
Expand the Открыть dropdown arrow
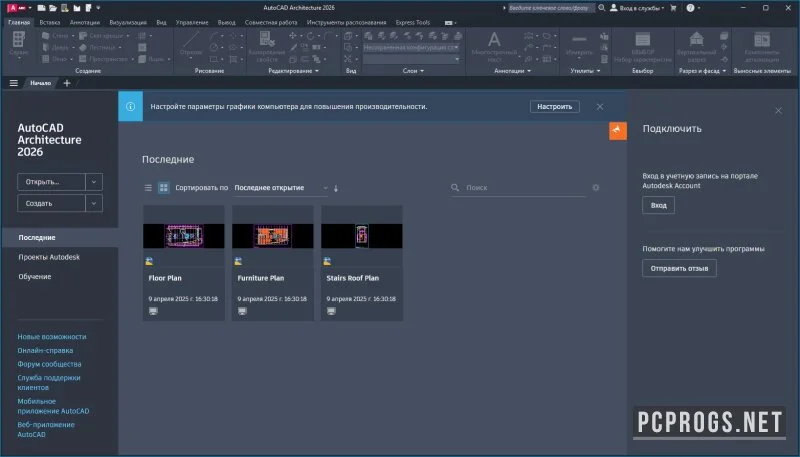pyautogui.click(x=94, y=182)
